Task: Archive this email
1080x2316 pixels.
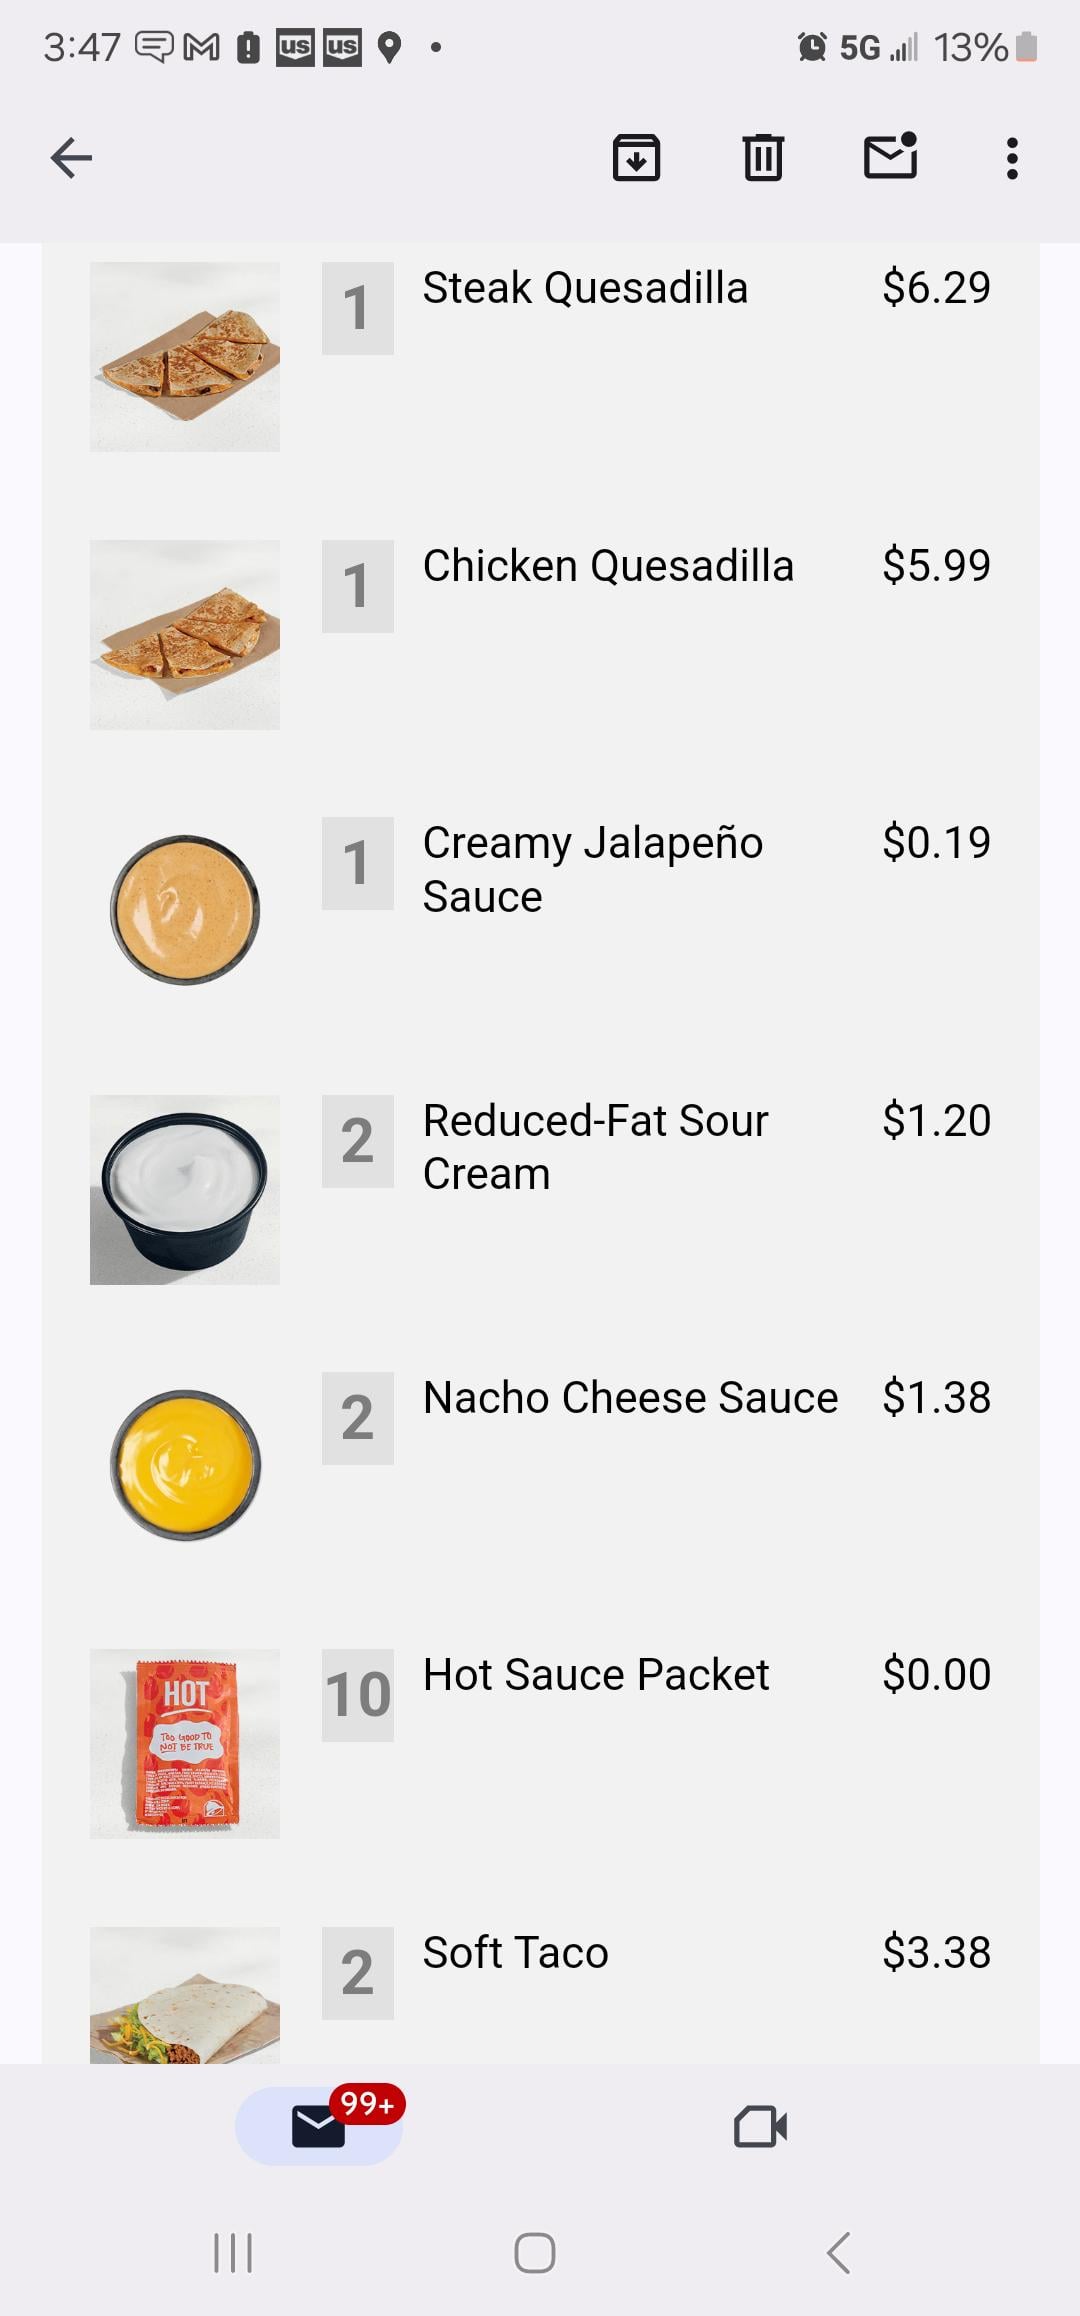Action: pos(636,158)
